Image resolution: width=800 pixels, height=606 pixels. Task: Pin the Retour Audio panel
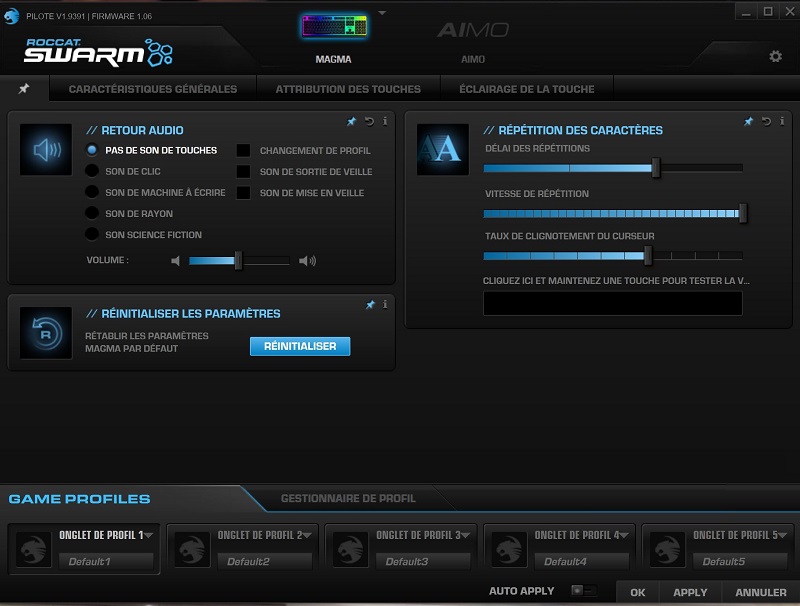point(351,121)
